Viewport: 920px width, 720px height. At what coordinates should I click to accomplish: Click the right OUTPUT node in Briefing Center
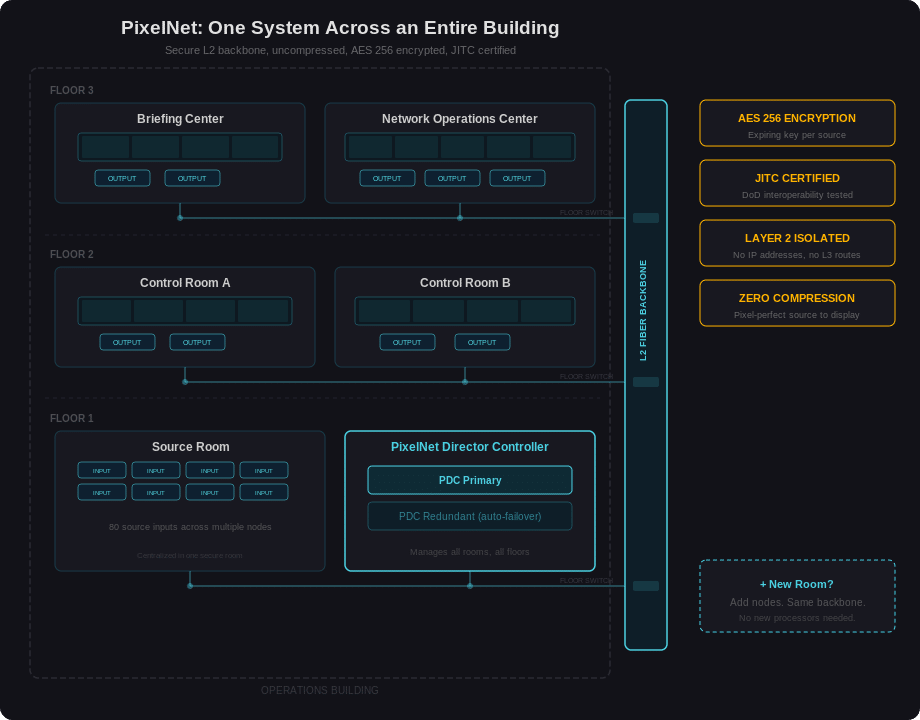tap(192, 178)
